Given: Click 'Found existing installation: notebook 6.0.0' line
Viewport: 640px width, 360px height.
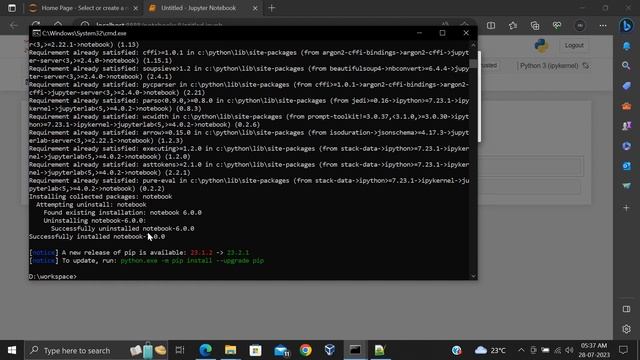Looking at the screenshot, I should pyautogui.click(x=122, y=213).
